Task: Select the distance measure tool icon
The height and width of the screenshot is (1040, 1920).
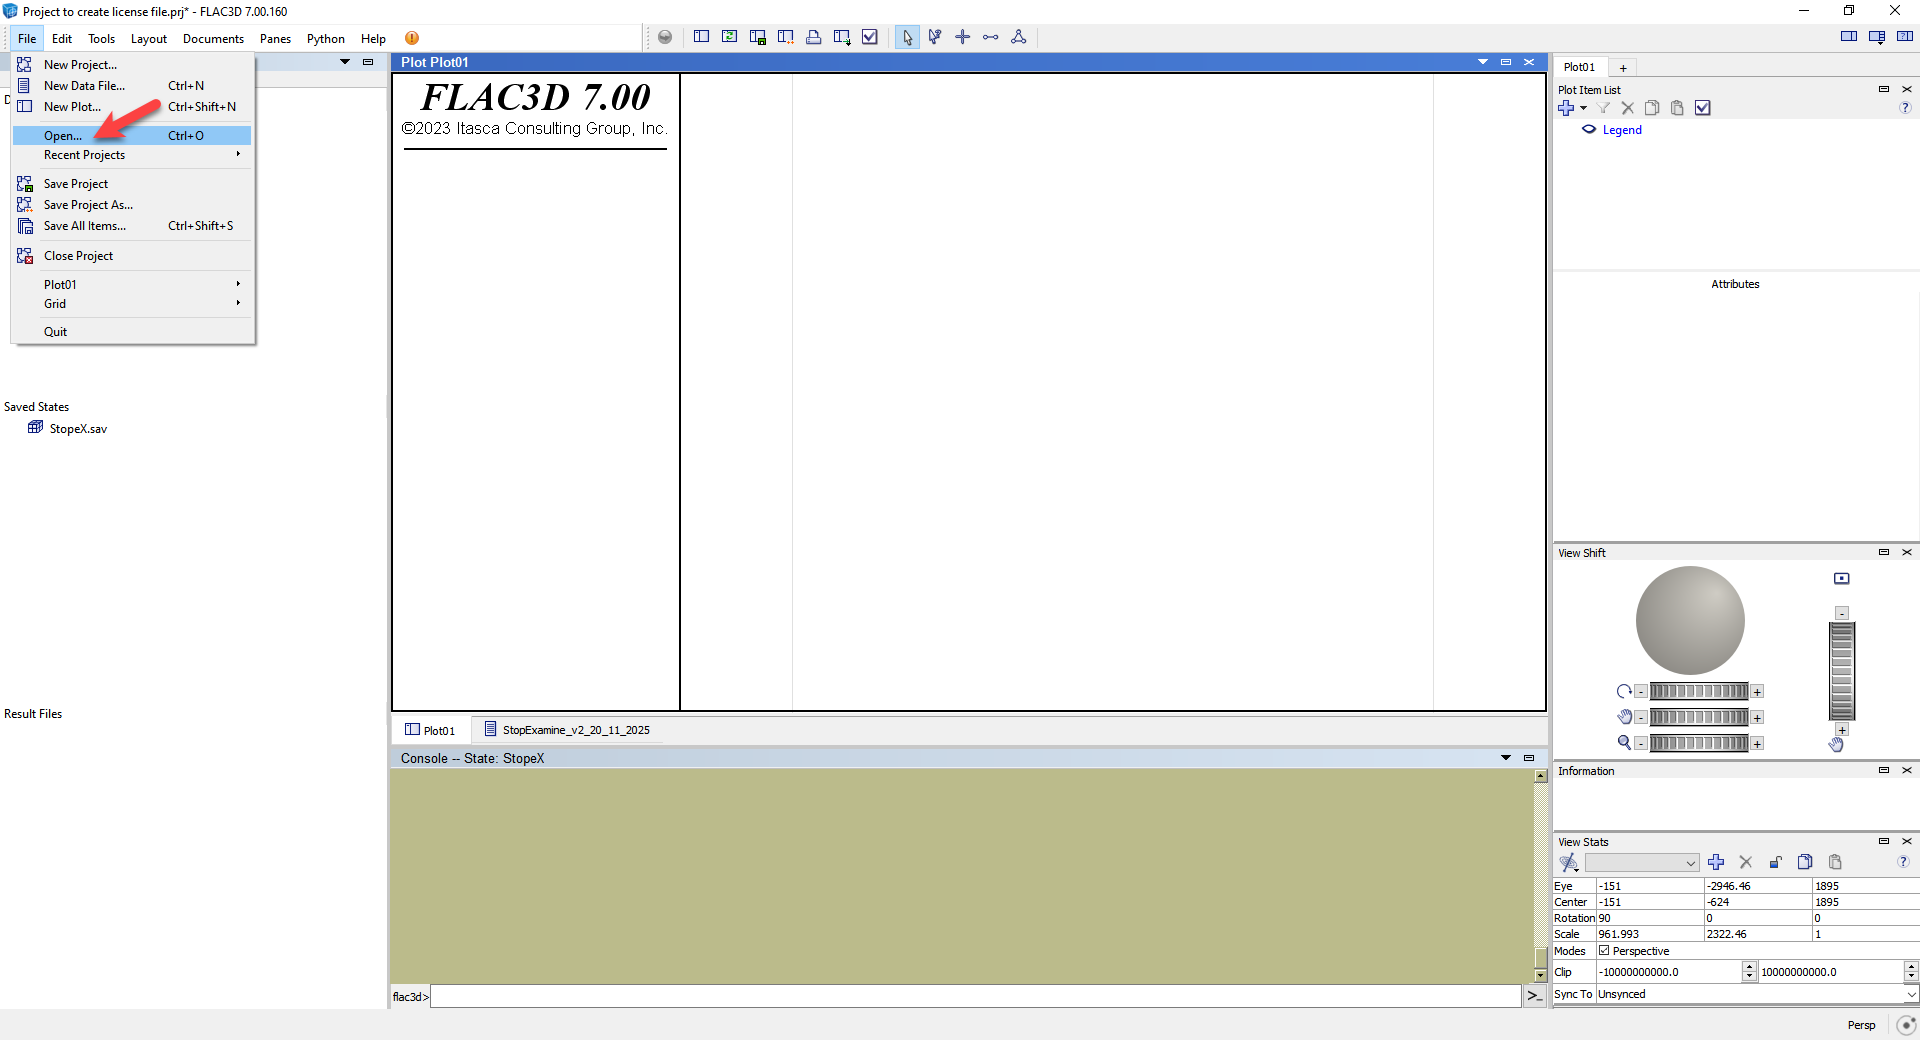Action: [991, 37]
